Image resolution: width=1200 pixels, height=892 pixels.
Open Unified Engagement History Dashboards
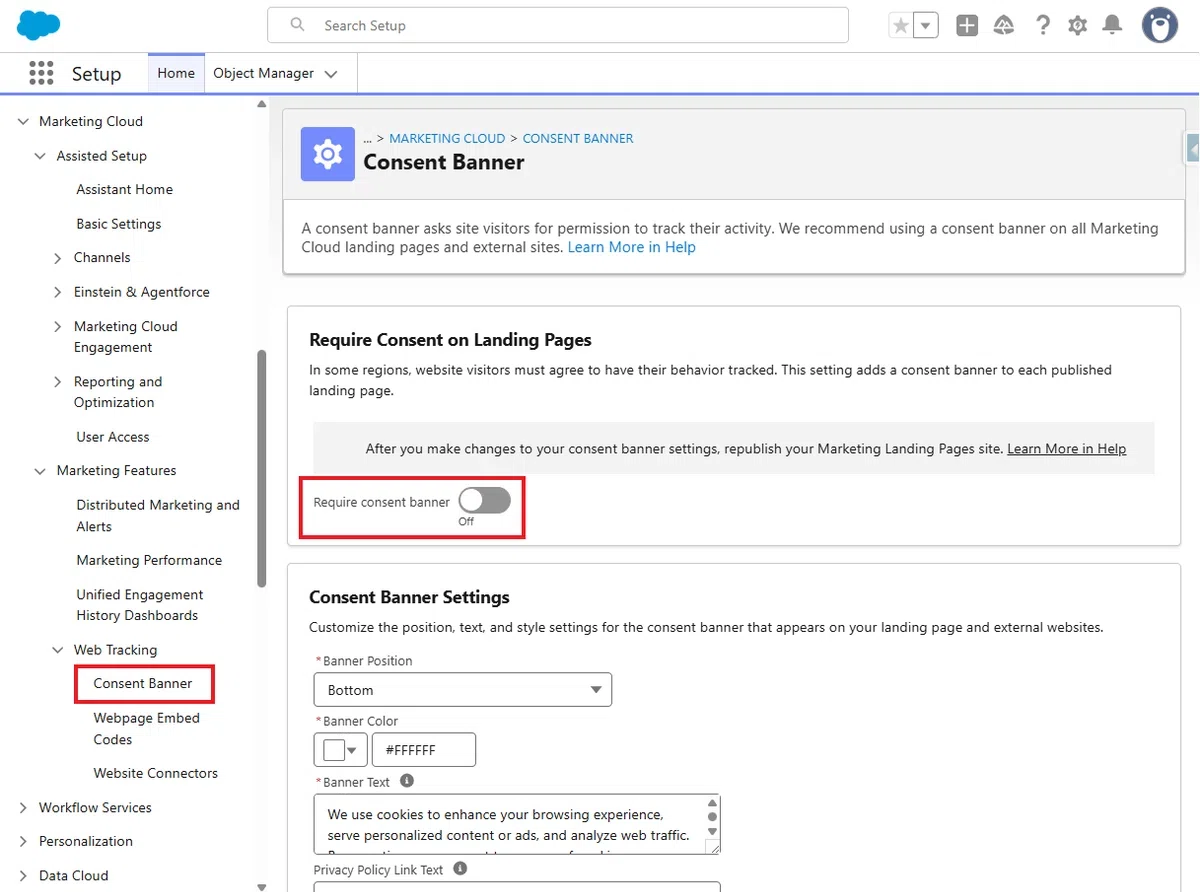[140, 605]
